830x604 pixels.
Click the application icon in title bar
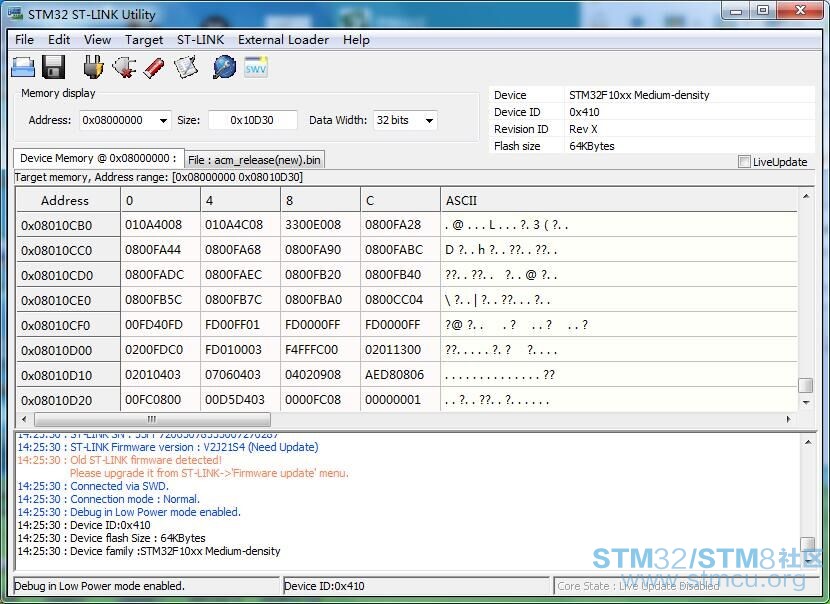tap(15, 13)
